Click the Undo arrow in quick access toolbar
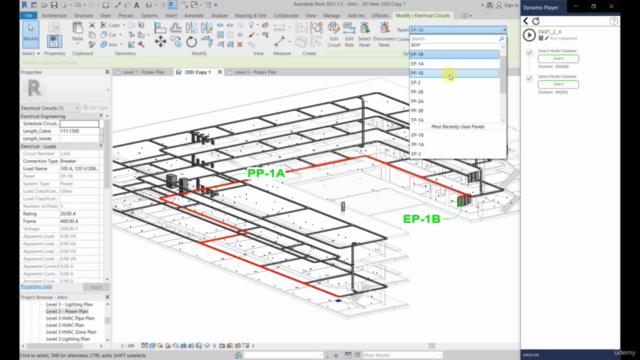The image size is (640, 360). click(x=77, y=5)
